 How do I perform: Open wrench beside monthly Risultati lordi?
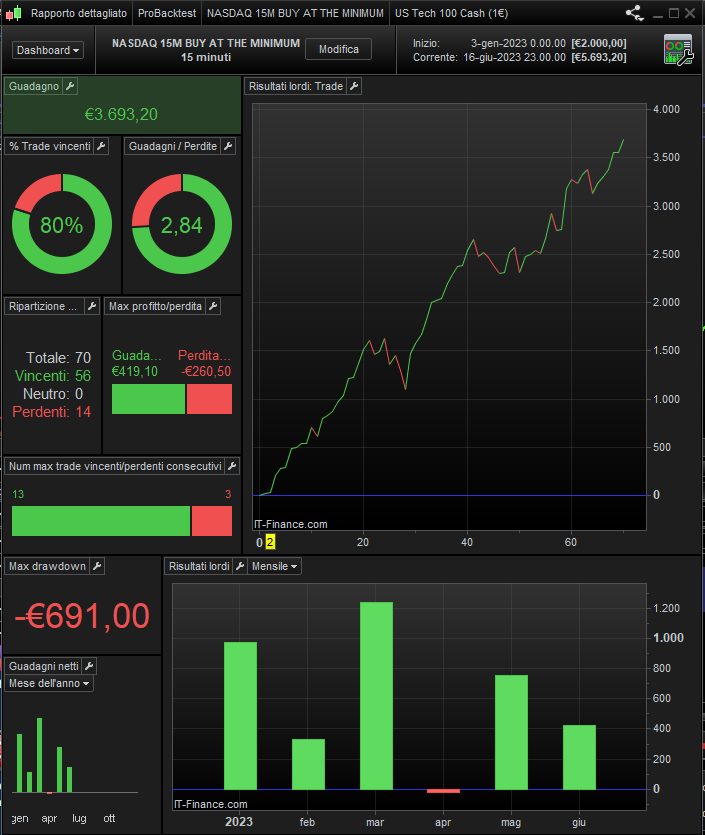pyautogui.click(x=240, y=566)
